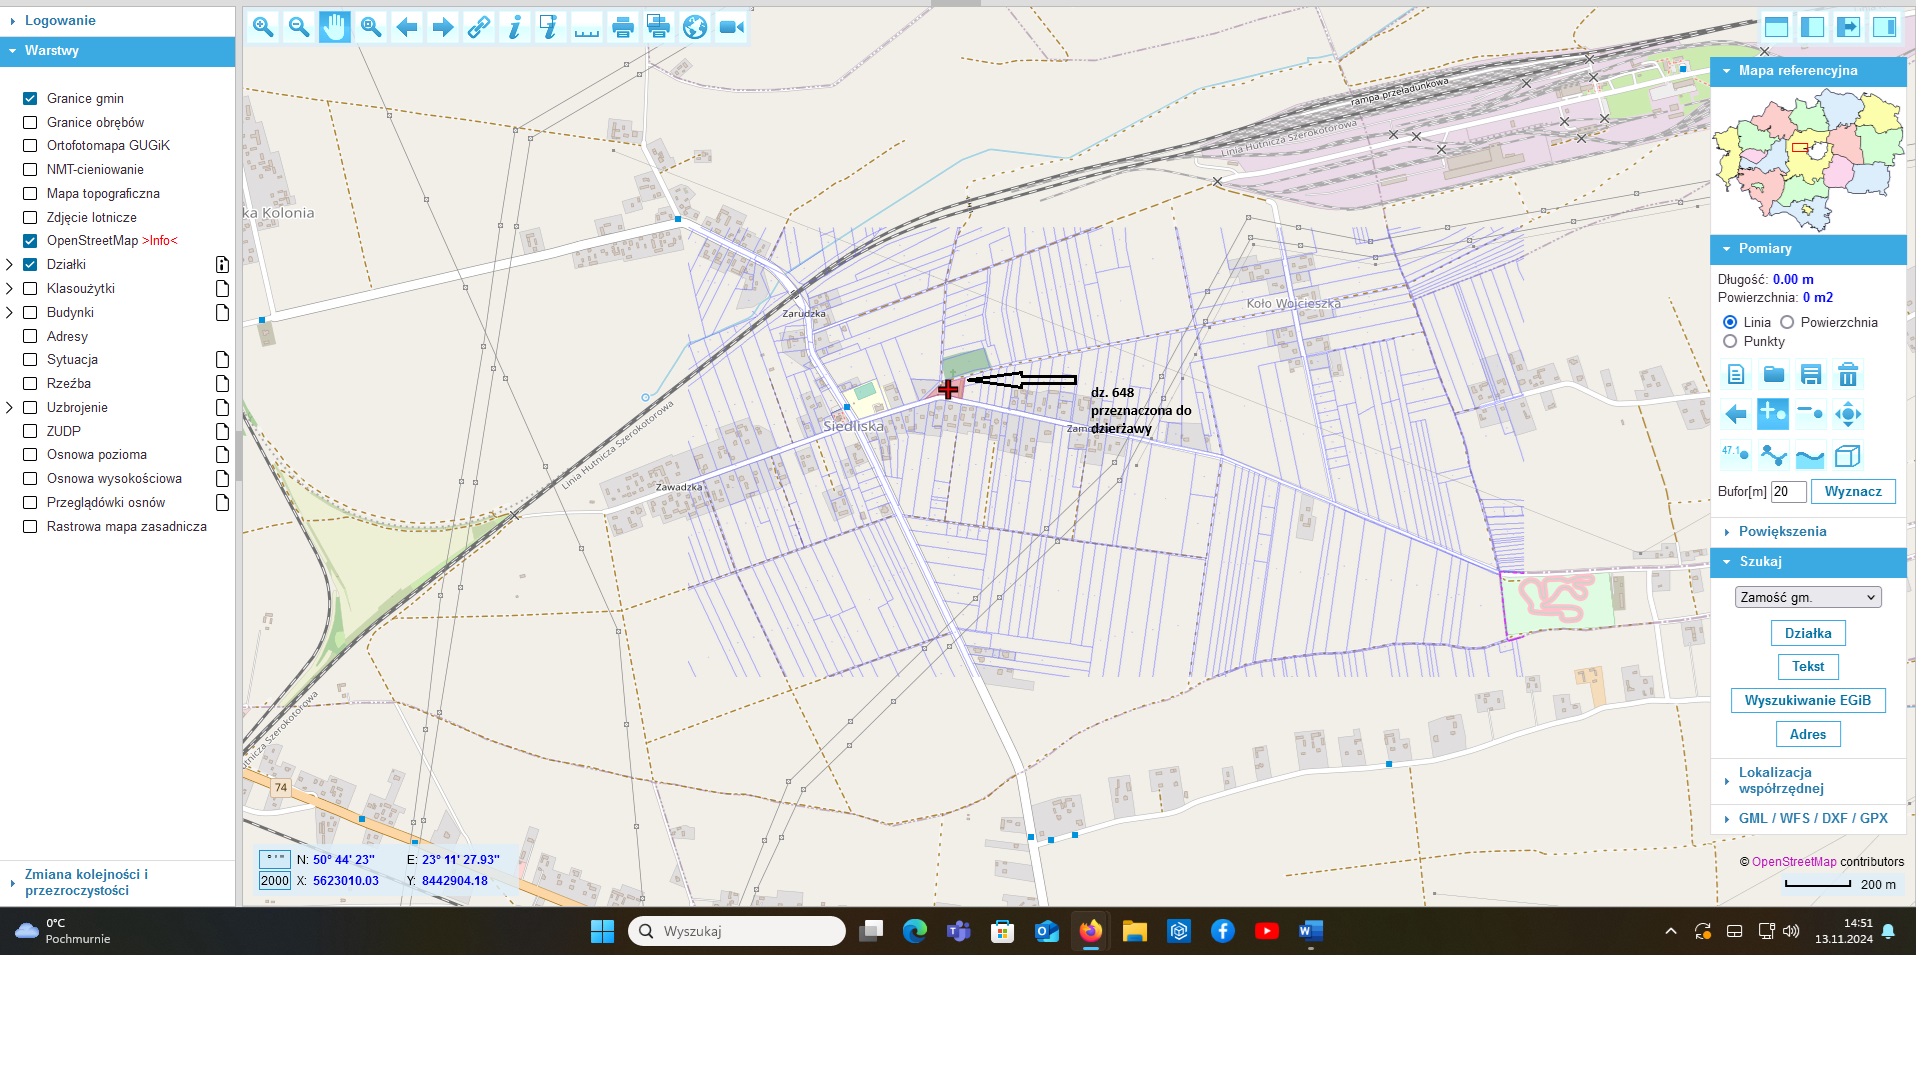1921x1082 pixels.
Task: Open the Zamość gm. municipality dropdown
Action: tap(1808, 597)
